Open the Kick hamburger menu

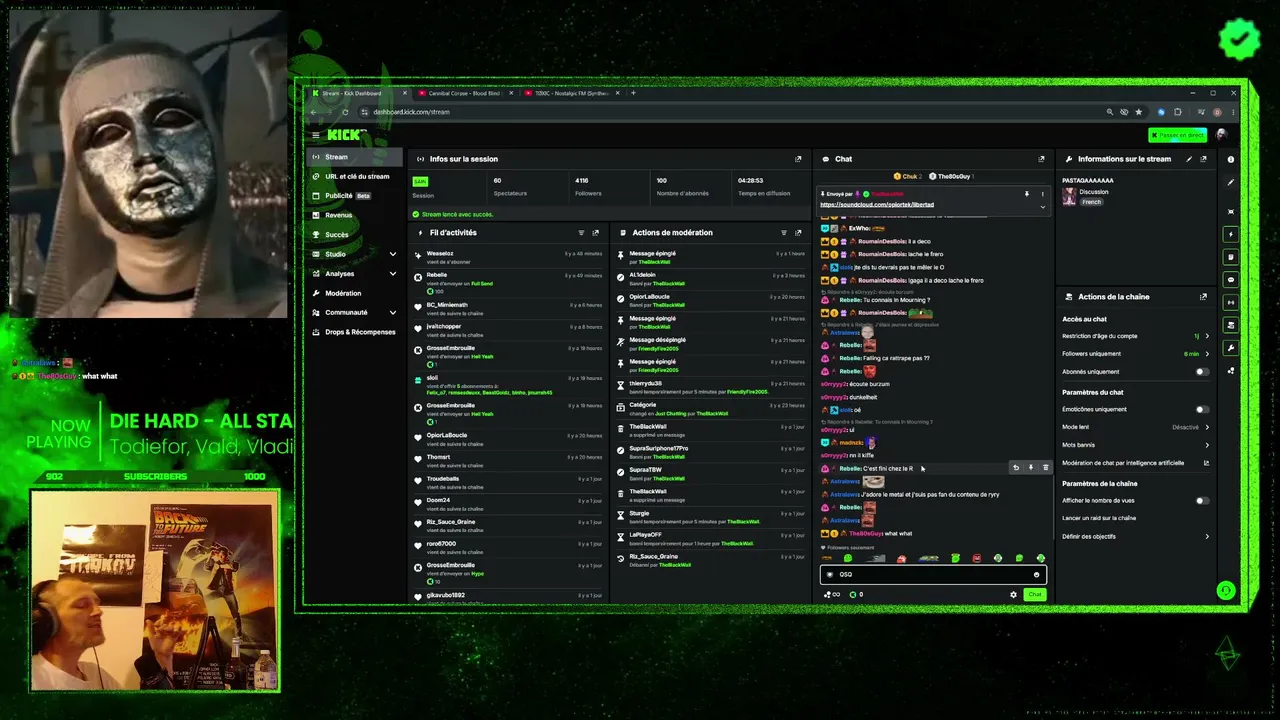[315, 135]
